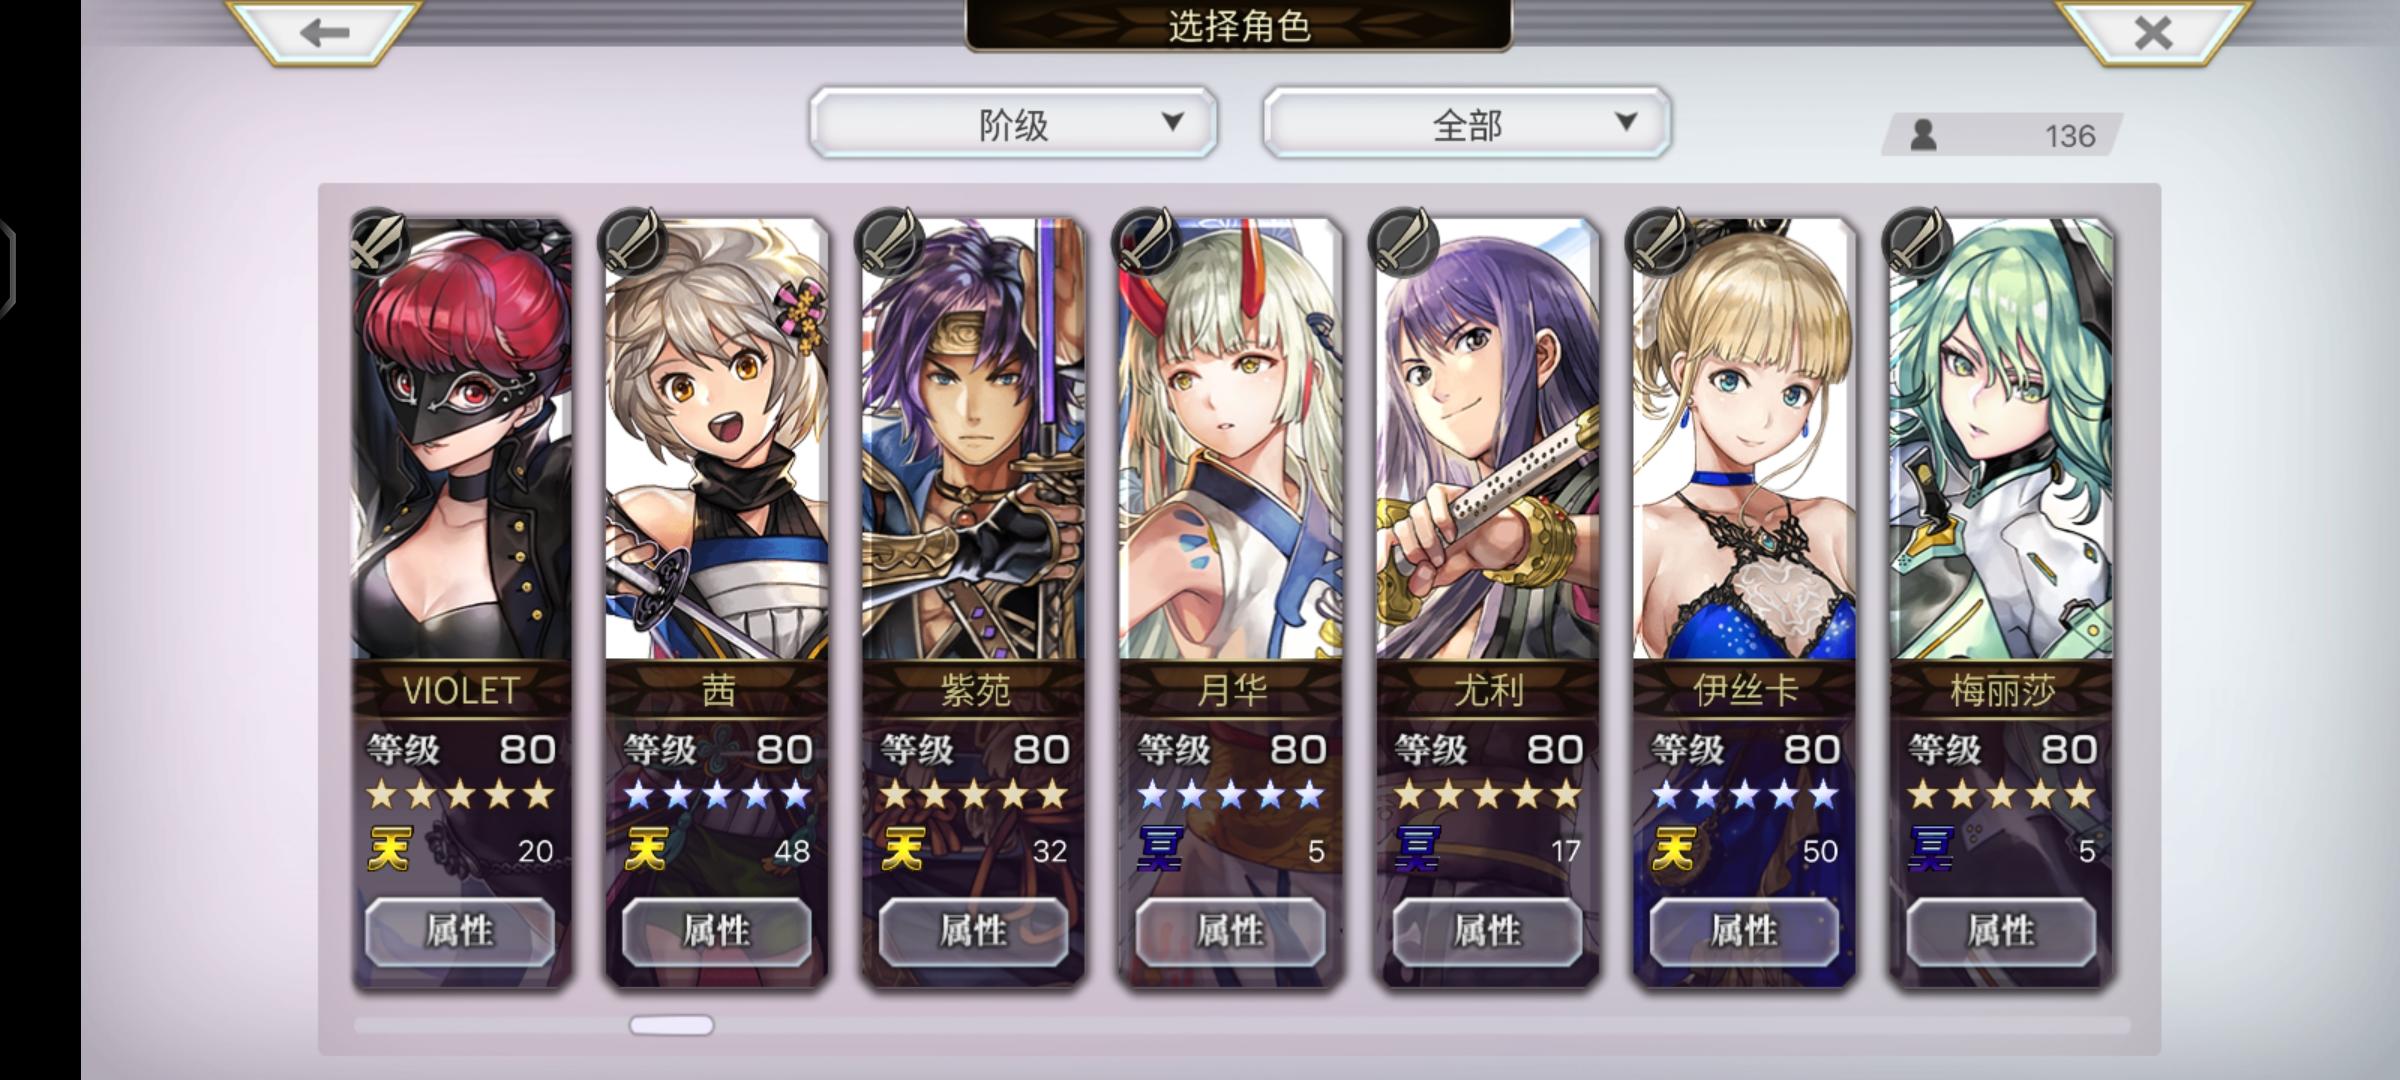Screen dimensions: 2400x1080
Task: Open 属性 for 茜
Action: (x=716, y=931)
